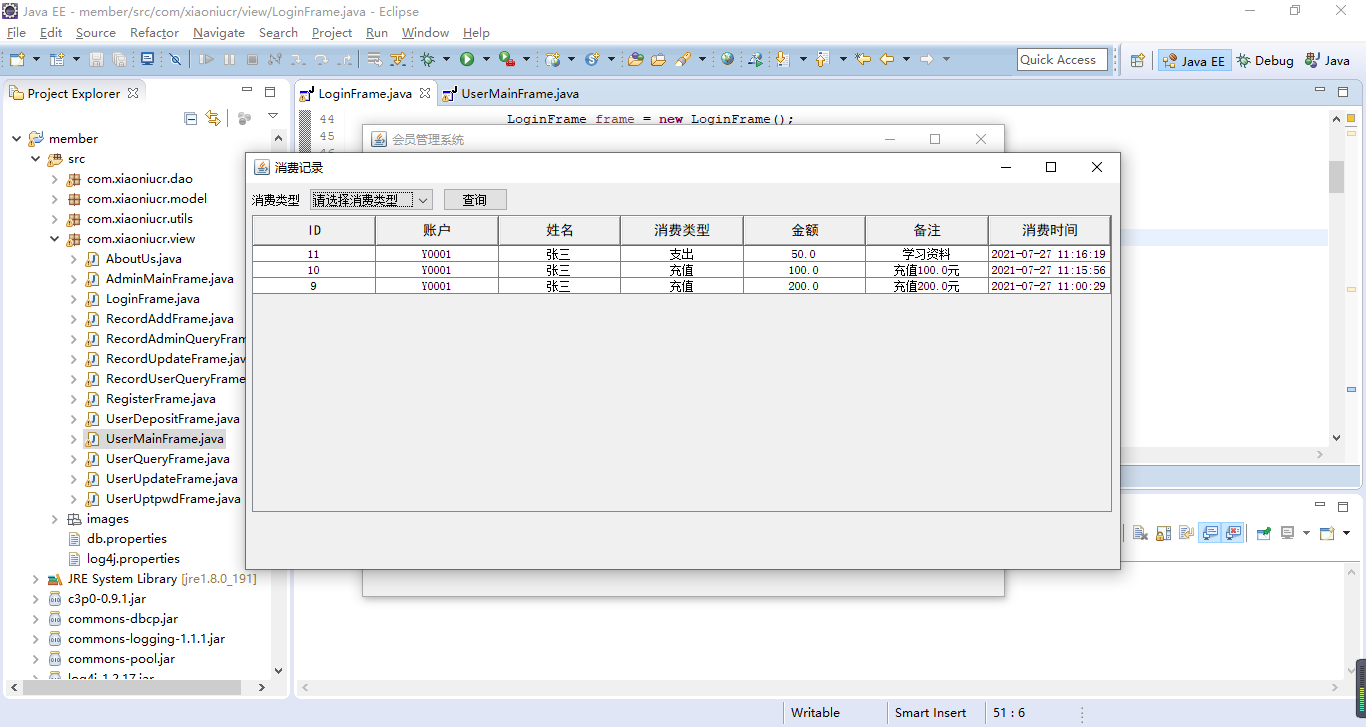Image resolution: width=1366 pixels, height=727 pixels.
Task: Open the Debug button dropdown arrow
Action: click(x=446, y=59)
